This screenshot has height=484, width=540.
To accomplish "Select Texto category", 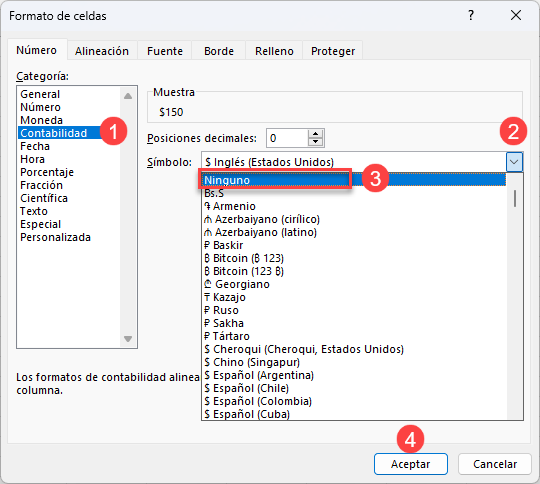I will (x=69, y=211).
